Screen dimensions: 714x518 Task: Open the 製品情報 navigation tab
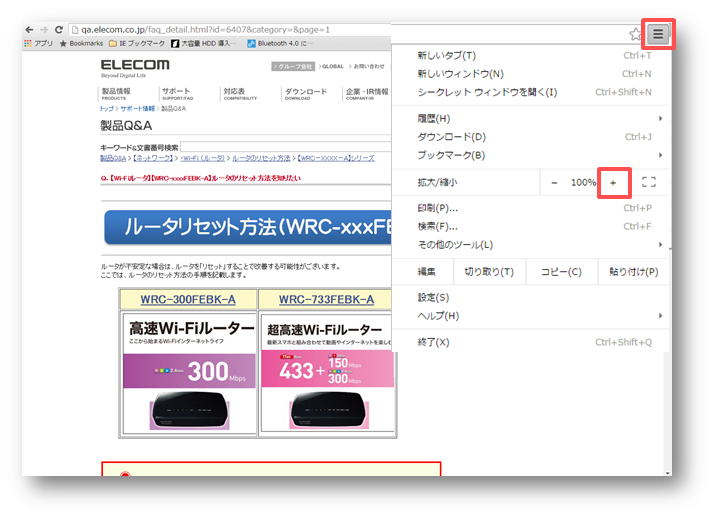pyautogui.click(x=116, y=93)
